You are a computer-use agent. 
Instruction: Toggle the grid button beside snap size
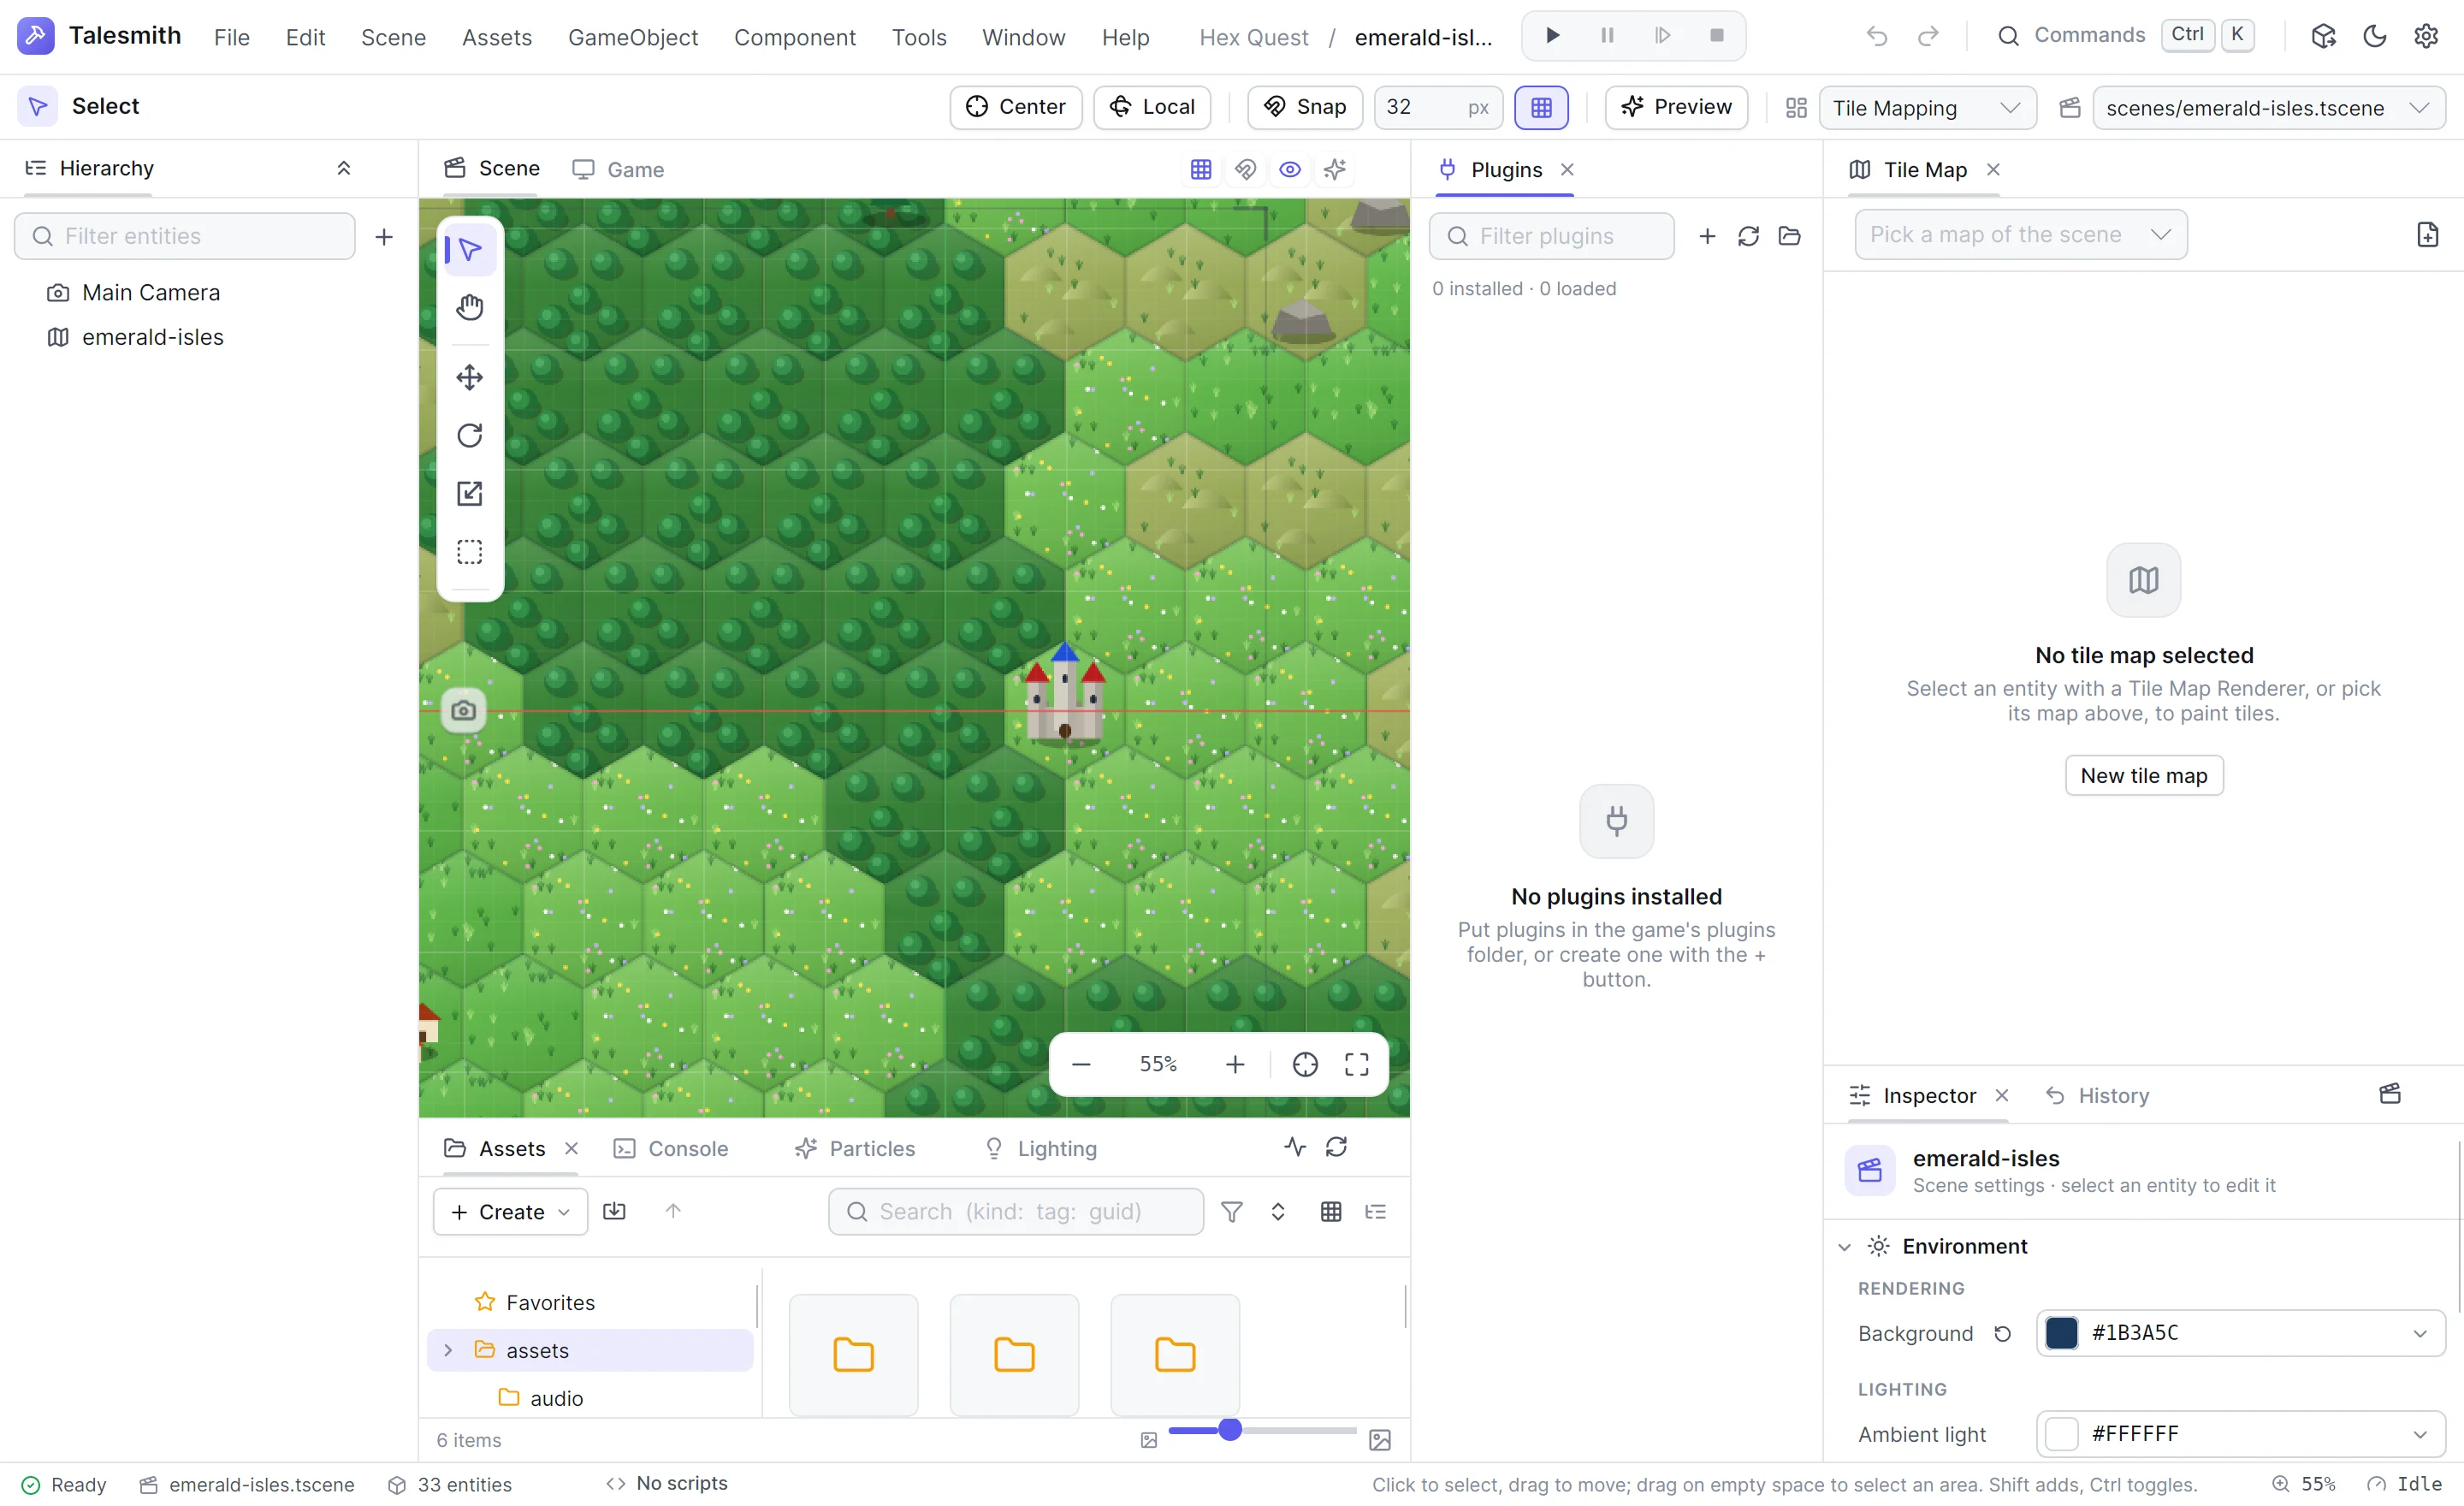tap(1541, 107)
